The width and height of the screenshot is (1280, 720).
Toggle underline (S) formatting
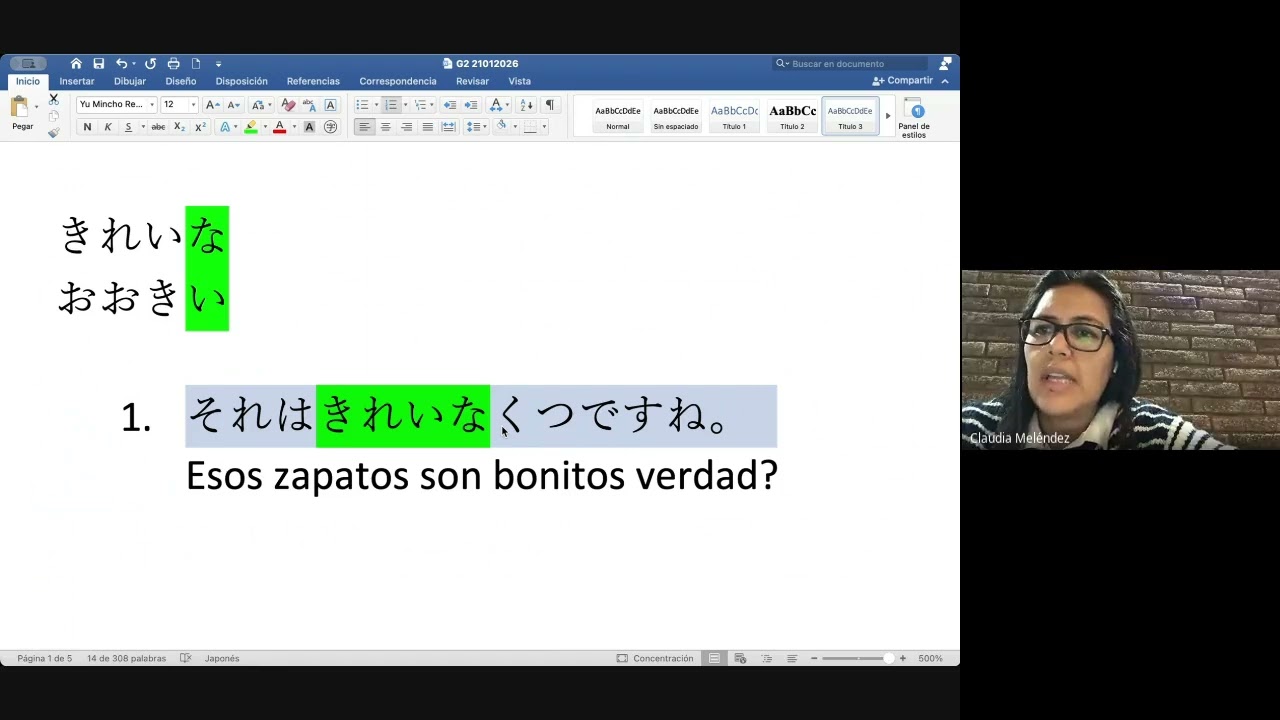[x=128, y=127]
